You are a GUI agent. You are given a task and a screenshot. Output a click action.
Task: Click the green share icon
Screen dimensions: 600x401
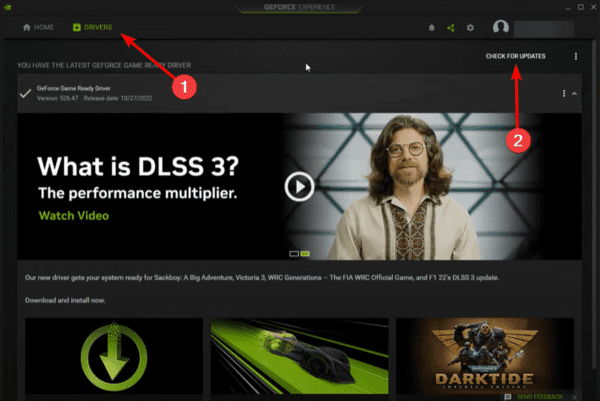(x=451, y=28)
